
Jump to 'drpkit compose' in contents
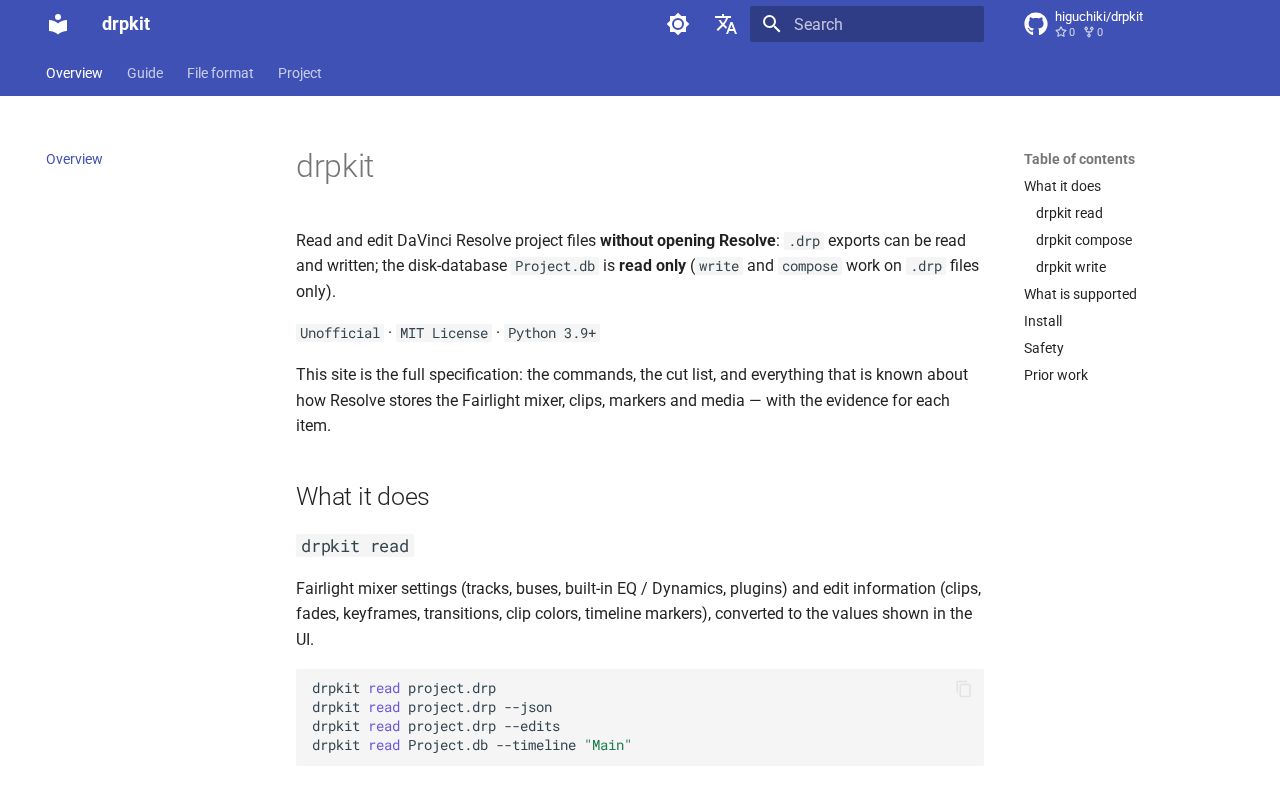(1084, 240)
